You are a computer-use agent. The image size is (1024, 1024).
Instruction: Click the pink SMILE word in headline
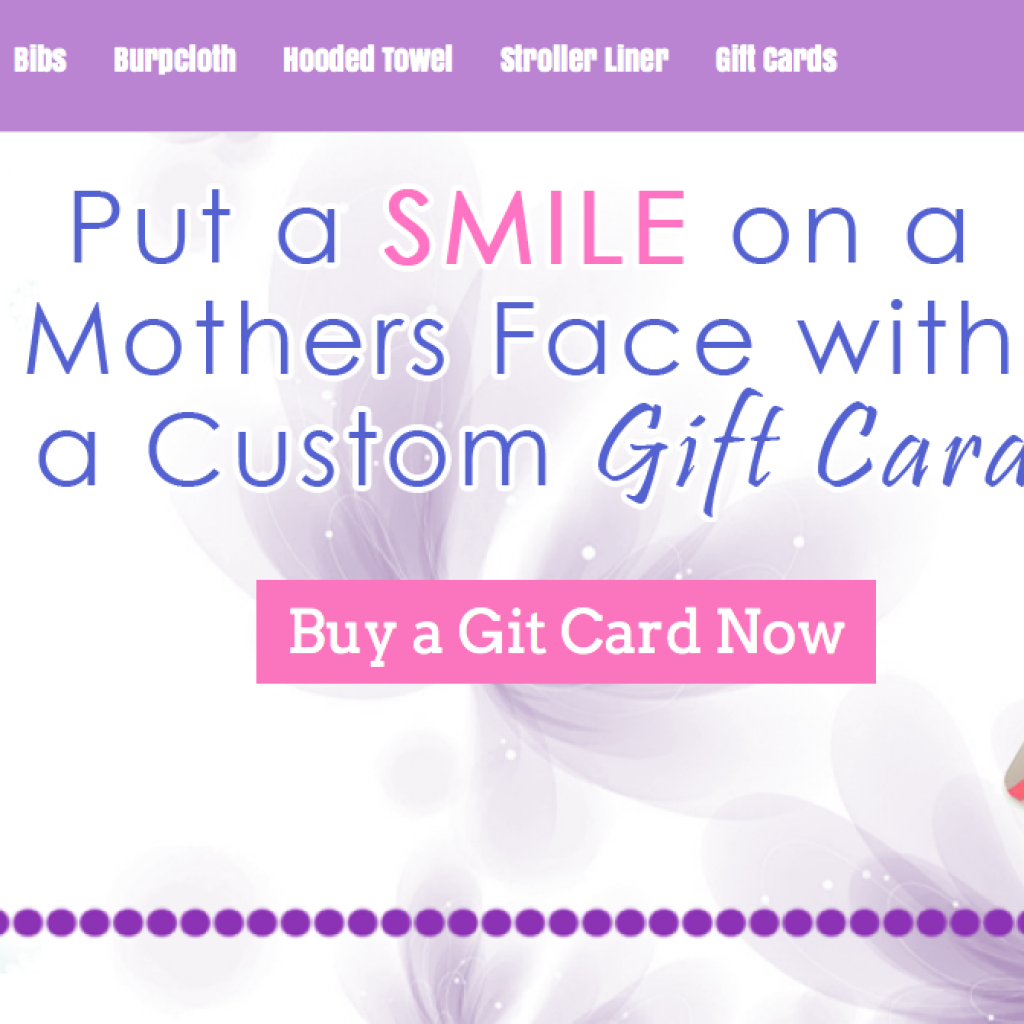click(534, 227)
